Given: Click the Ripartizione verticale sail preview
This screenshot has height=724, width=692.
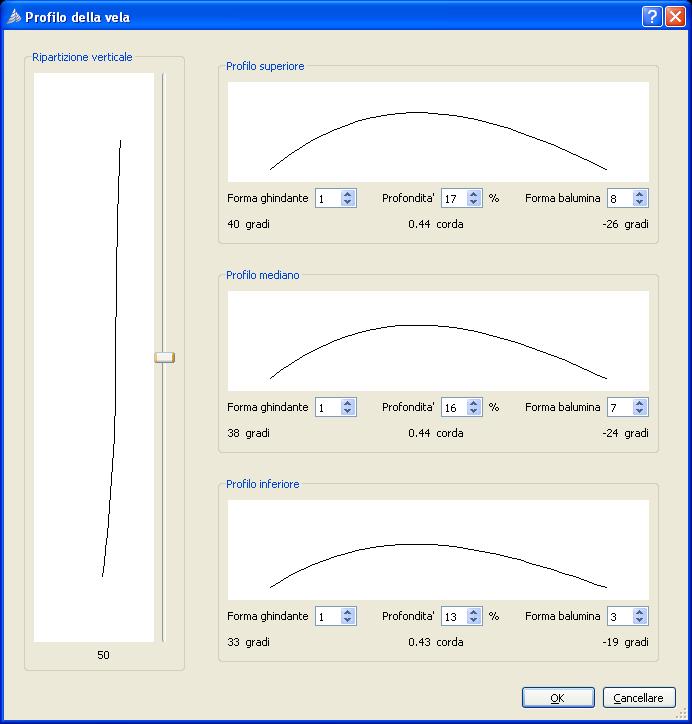Looking at the screenshot, I should coord(94,356).
